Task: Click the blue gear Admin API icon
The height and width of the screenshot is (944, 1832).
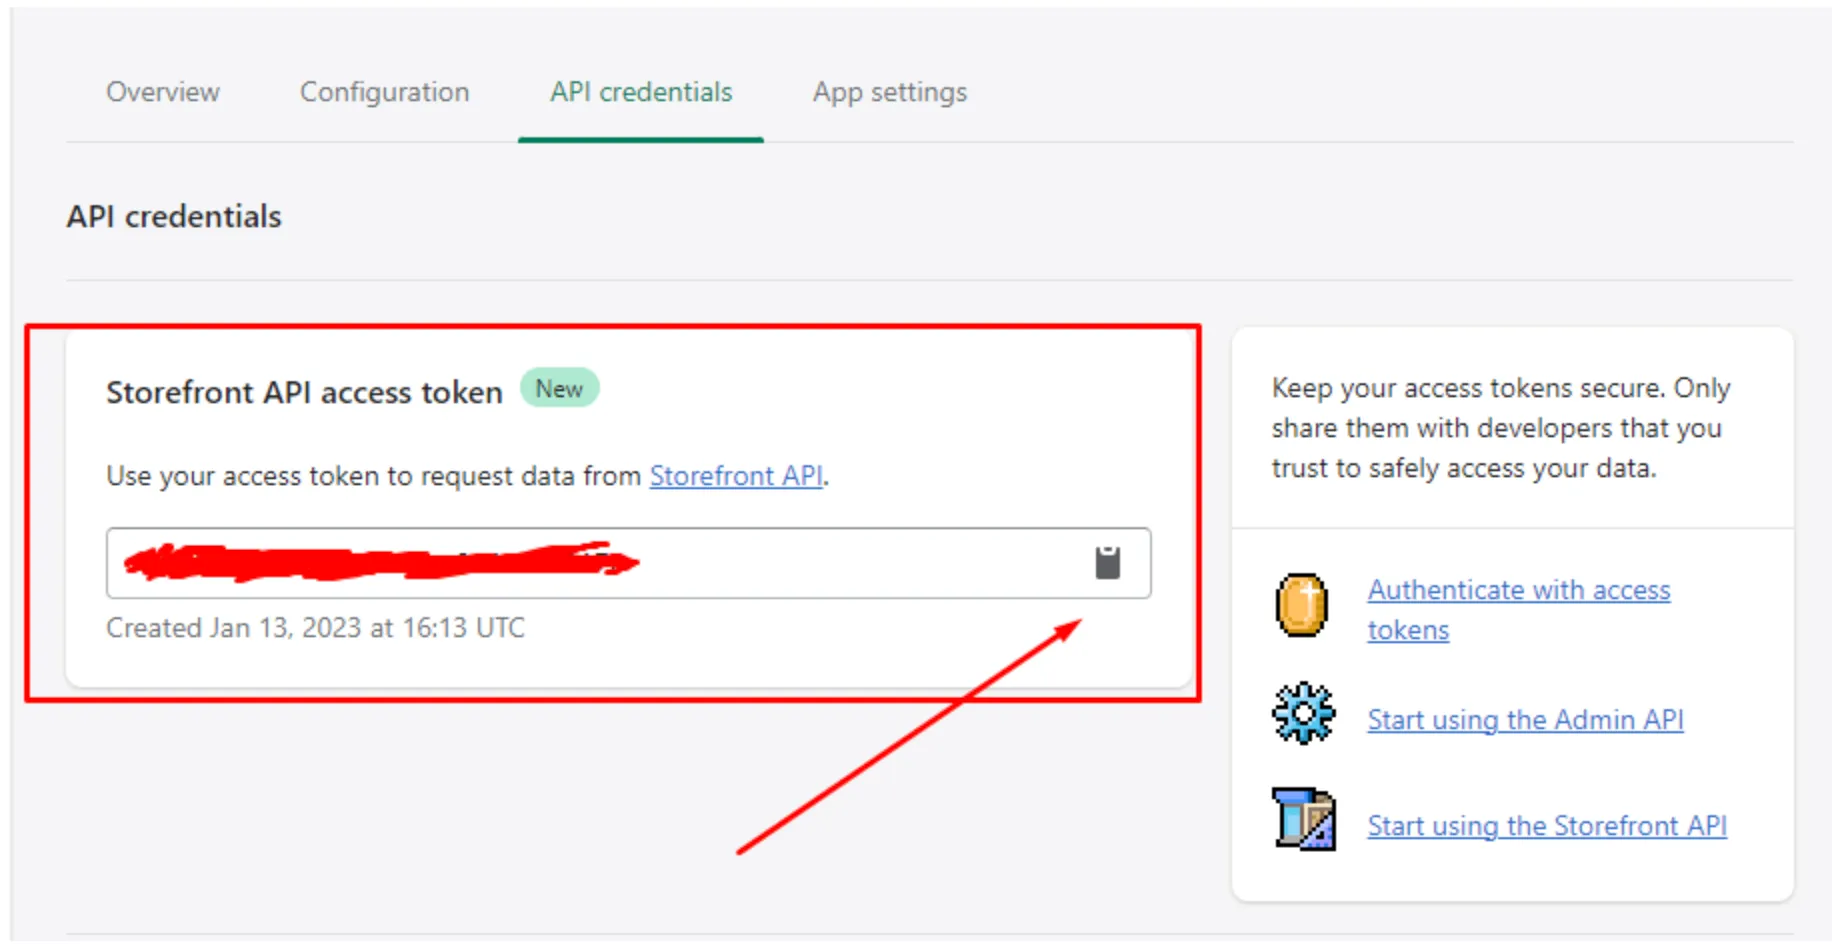Action: coord(1302,714)
